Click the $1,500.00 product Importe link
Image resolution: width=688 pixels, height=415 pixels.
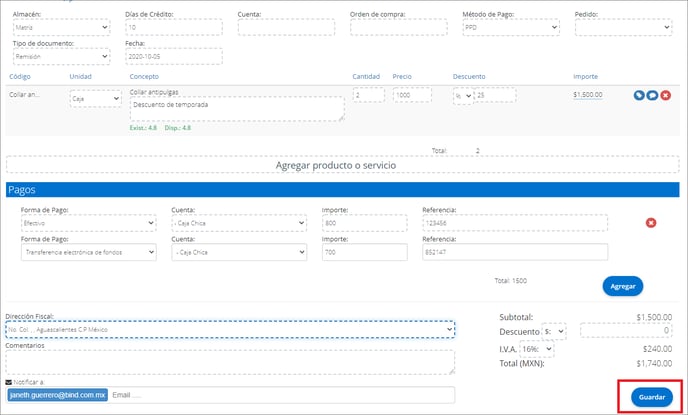[588, 95]
